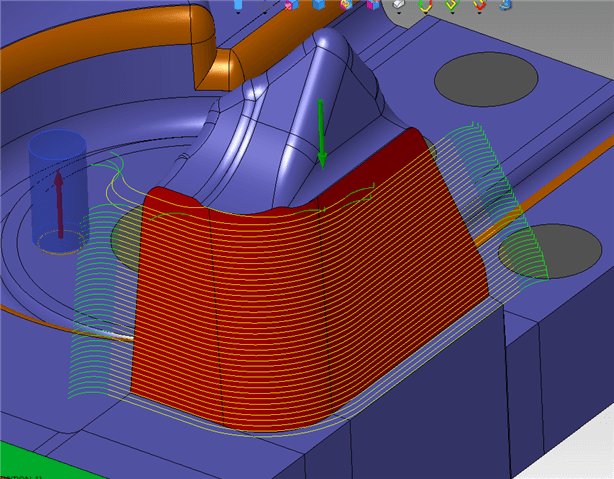This screenshot has height=479, width=614.
Task: Select the dark circular hole at upper right
Action: tap(486, 79)
